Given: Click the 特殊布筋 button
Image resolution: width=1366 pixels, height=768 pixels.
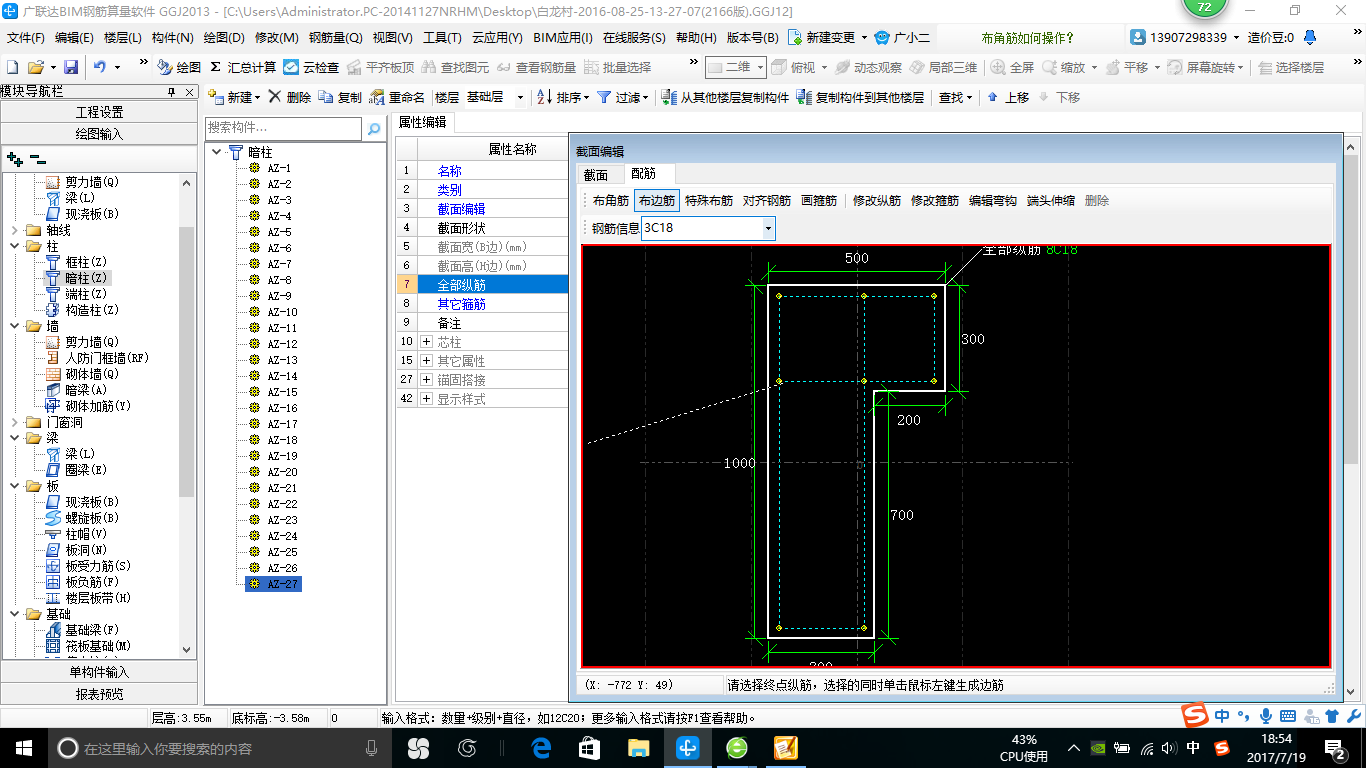Looking at the screenshot, I should pyautogui.click(x=709, y=200).
